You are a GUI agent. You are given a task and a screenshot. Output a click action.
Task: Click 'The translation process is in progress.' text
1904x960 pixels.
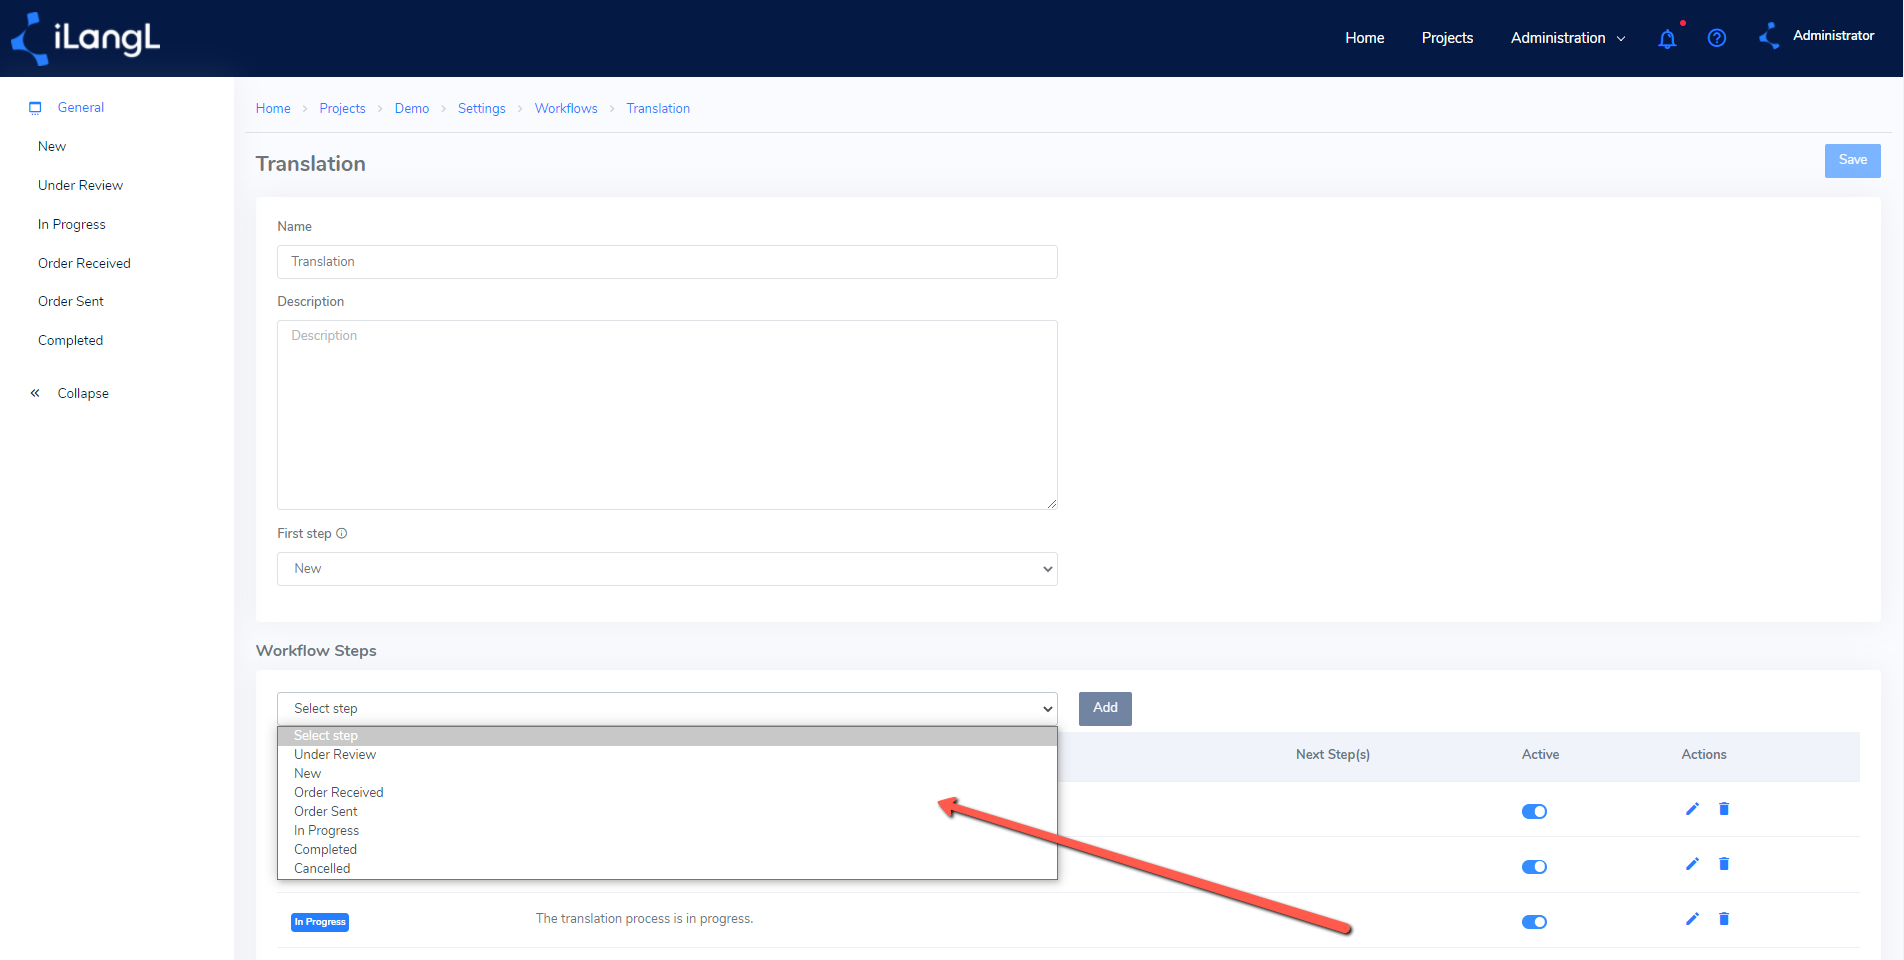coord(644,919)
